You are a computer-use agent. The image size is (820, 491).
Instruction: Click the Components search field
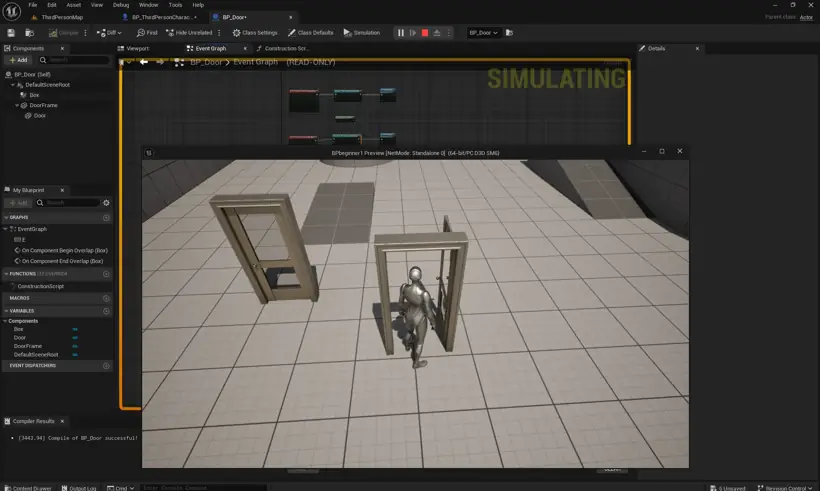[x=73, y=60]
